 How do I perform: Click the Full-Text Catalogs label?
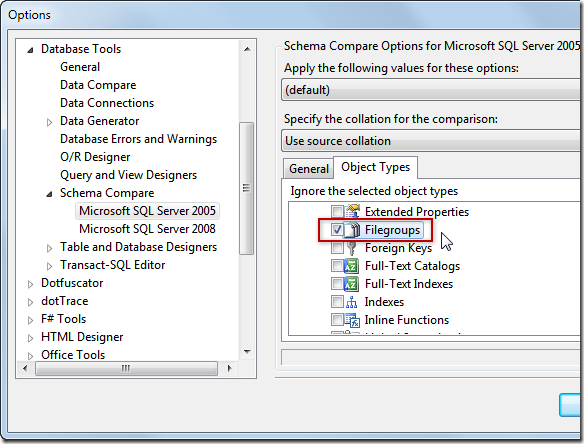coord(412,266)
